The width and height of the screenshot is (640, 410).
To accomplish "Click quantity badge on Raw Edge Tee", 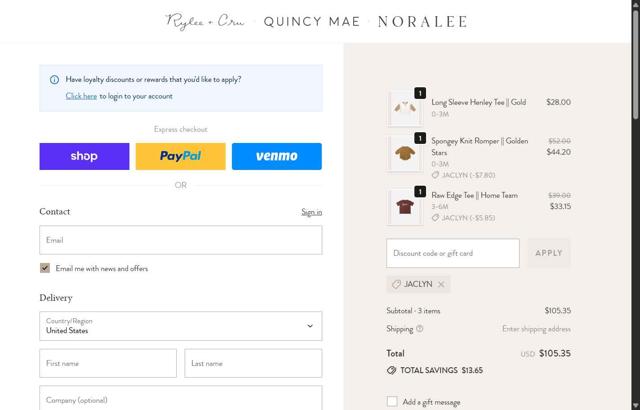I will click(x=420, y=192).
